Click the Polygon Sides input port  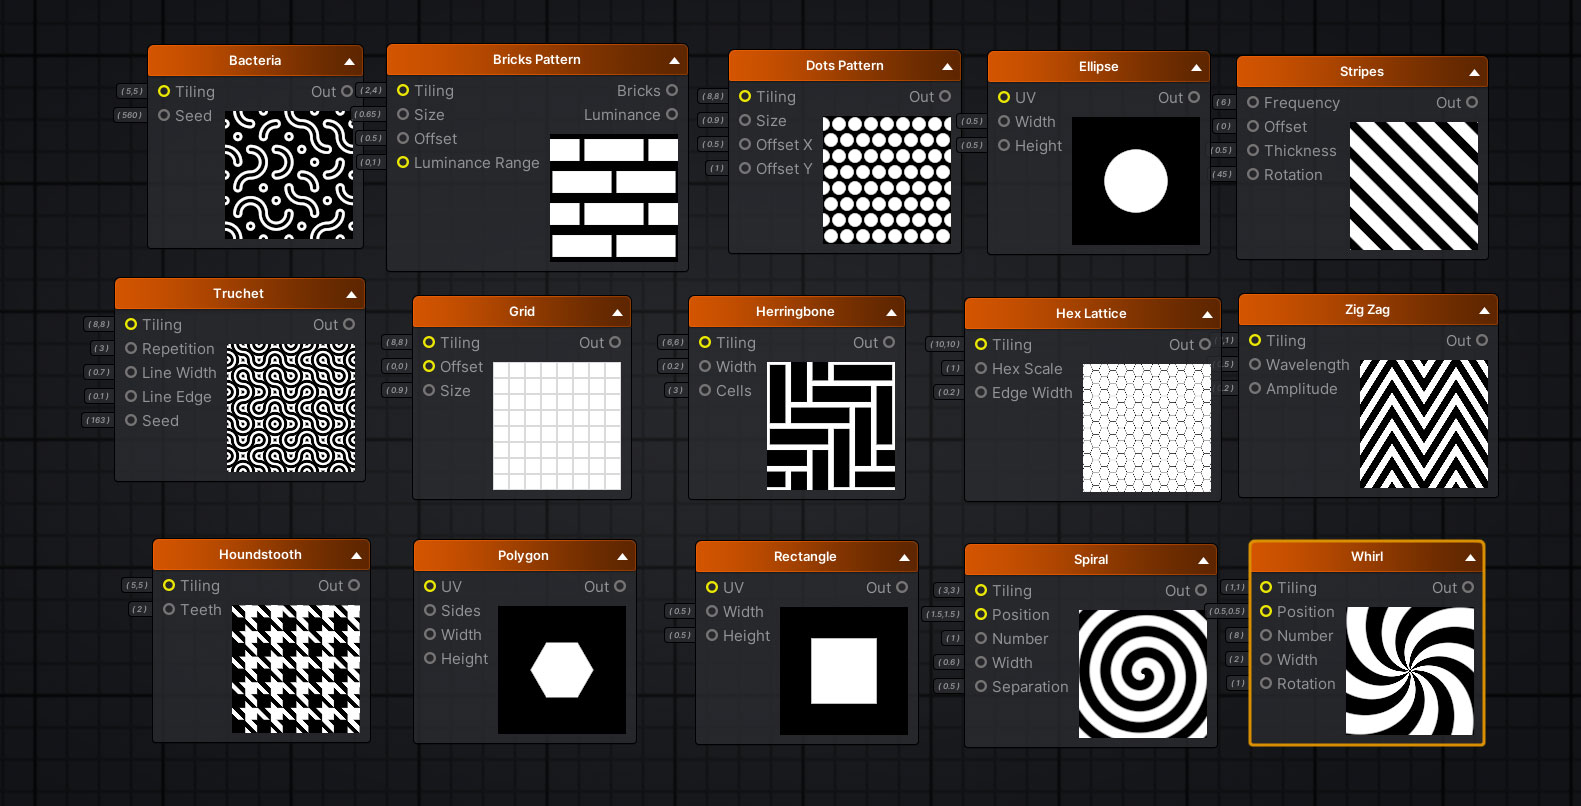click(x=430, y=610)
